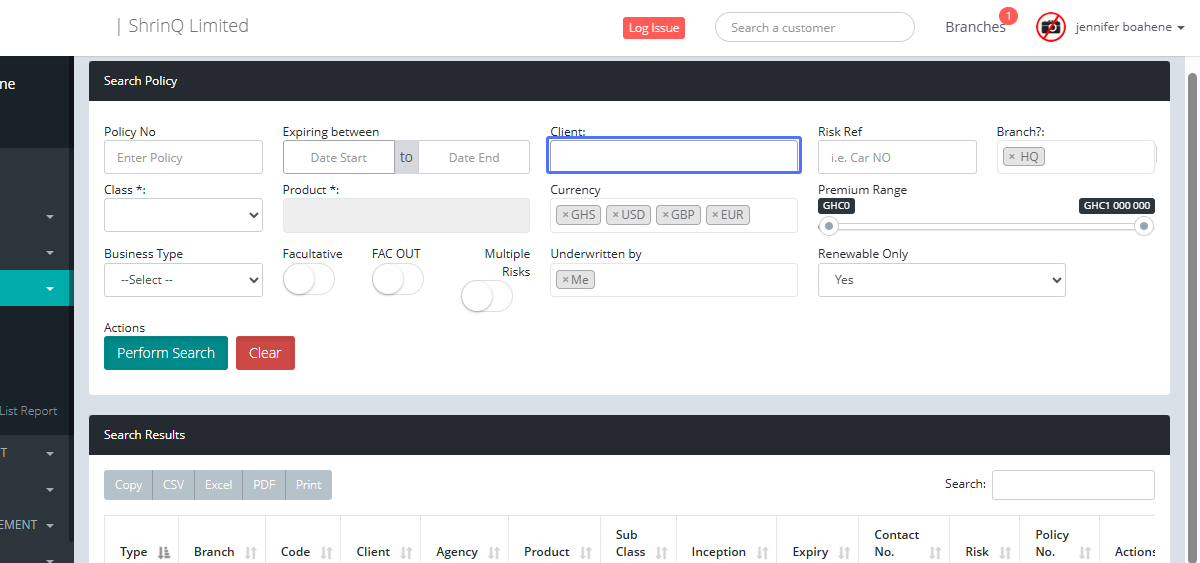This screenshot has width=1200, height=563.
Task: Sort results by Type column
Action: pos(164,552)
